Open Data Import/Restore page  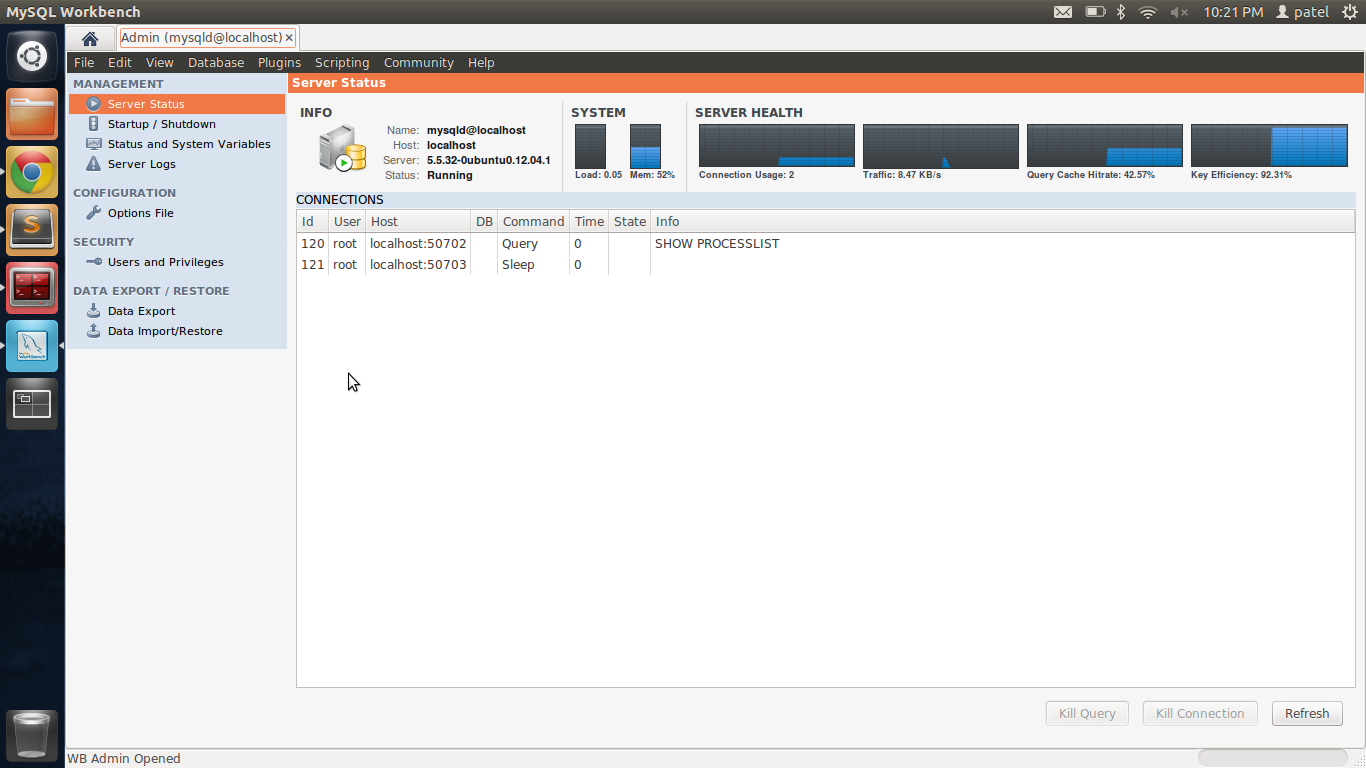[x=165, y=331]
